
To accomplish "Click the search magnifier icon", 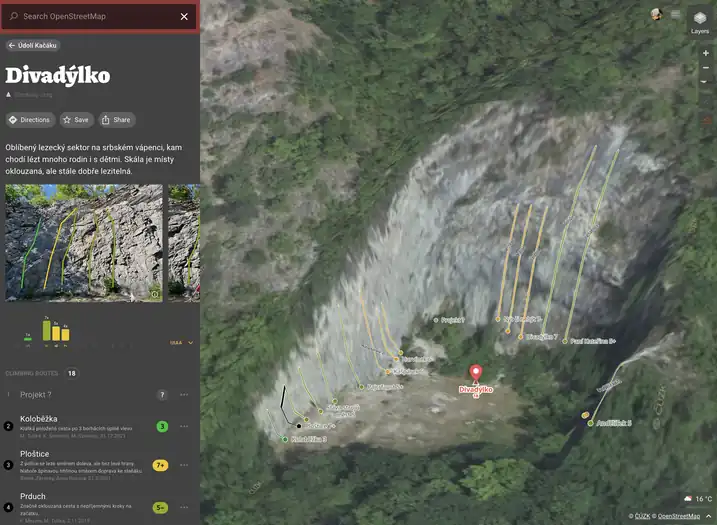I will pos(14,16).
